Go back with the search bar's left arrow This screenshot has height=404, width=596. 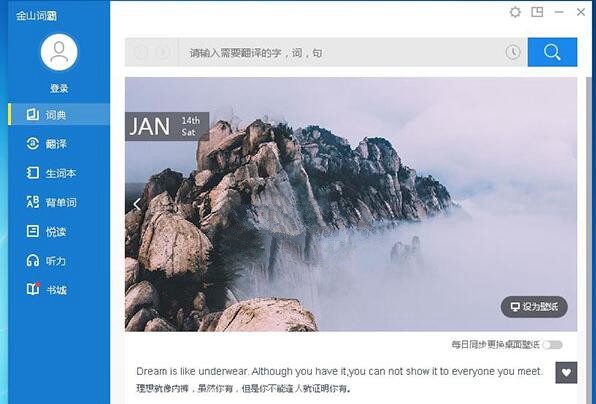[x=139, y=52]
